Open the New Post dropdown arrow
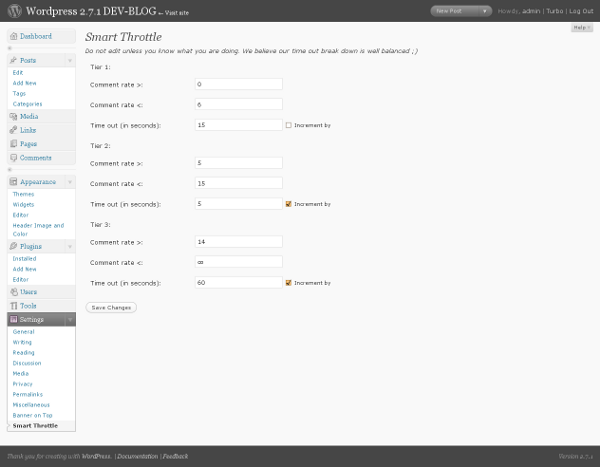The height and width of the screenshot is (467, 600). 485,11
